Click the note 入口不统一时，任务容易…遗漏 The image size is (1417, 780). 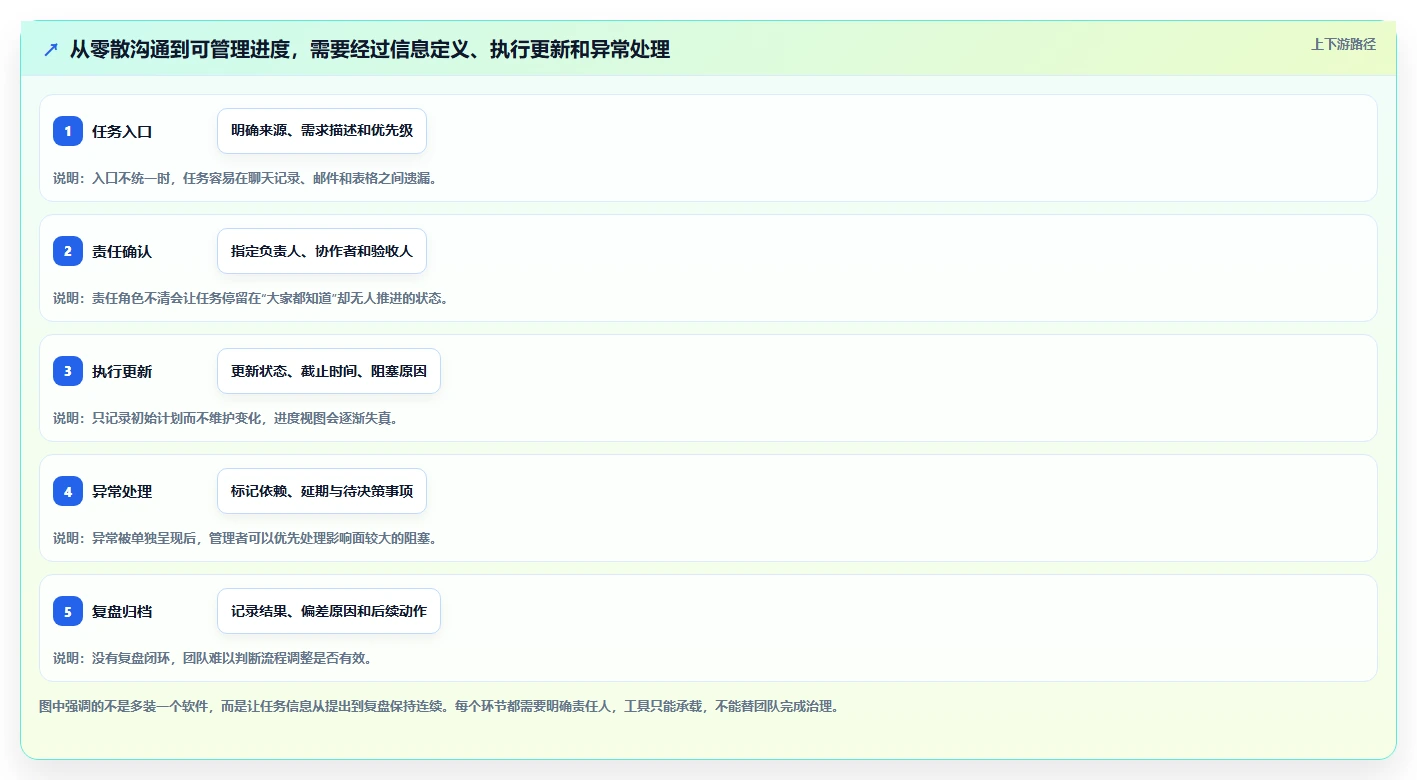tap(245, 178)
